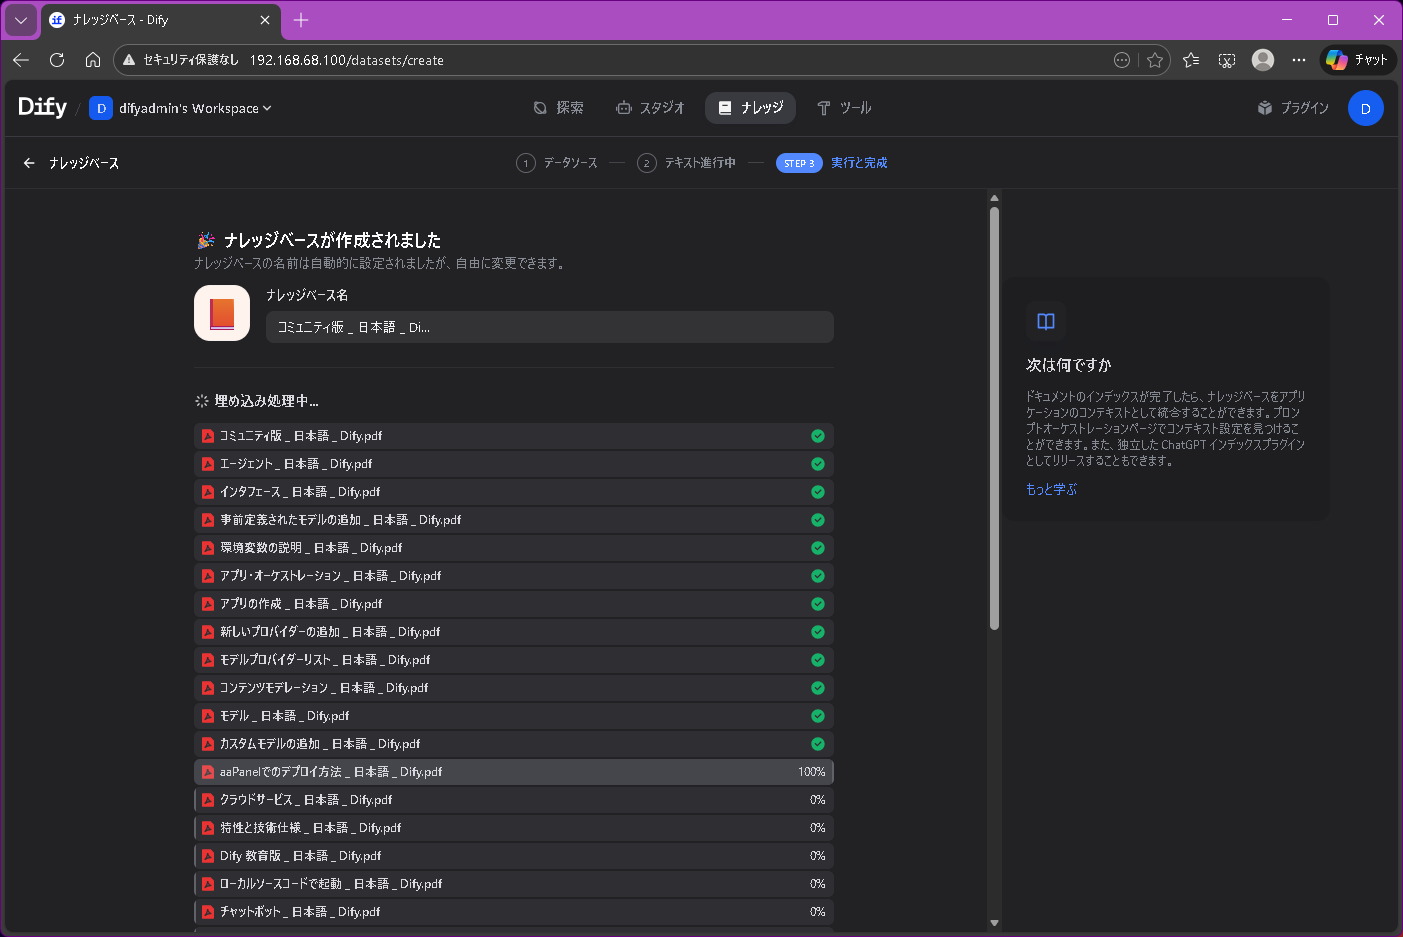Click the インタフェース _ 日本語 _ Dify.pdf row
Image resolution: width=1403 pixels, height=937 pixels.
click(514, 492)
